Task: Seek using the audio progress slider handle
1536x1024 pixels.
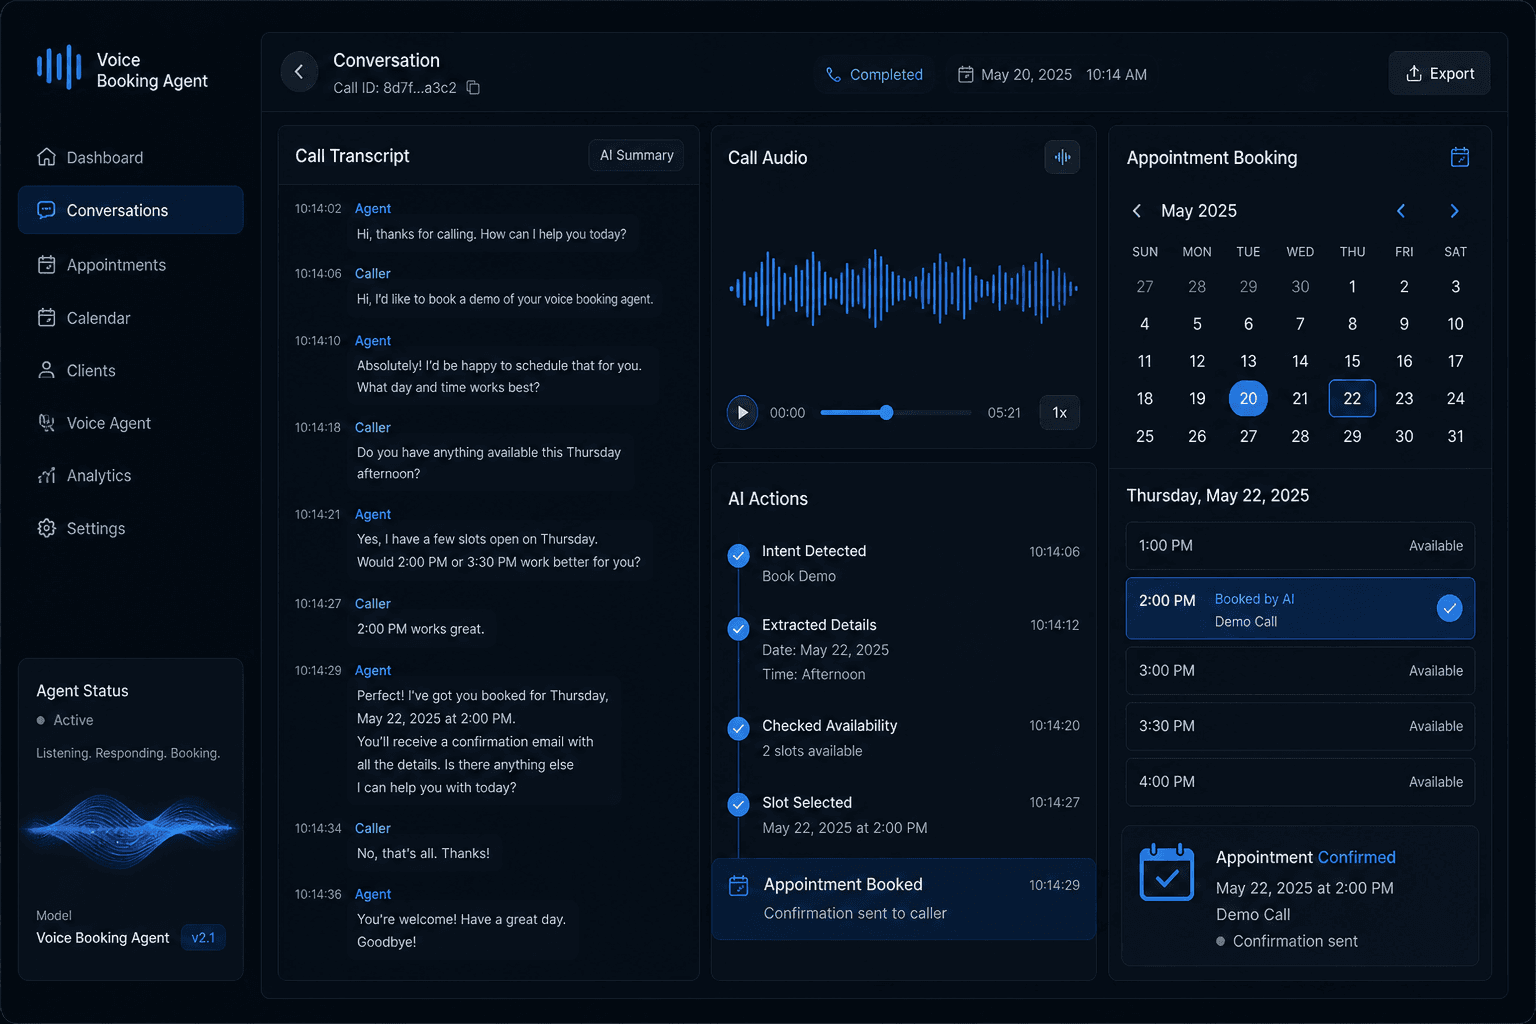Action: click(x=886, y=412)
